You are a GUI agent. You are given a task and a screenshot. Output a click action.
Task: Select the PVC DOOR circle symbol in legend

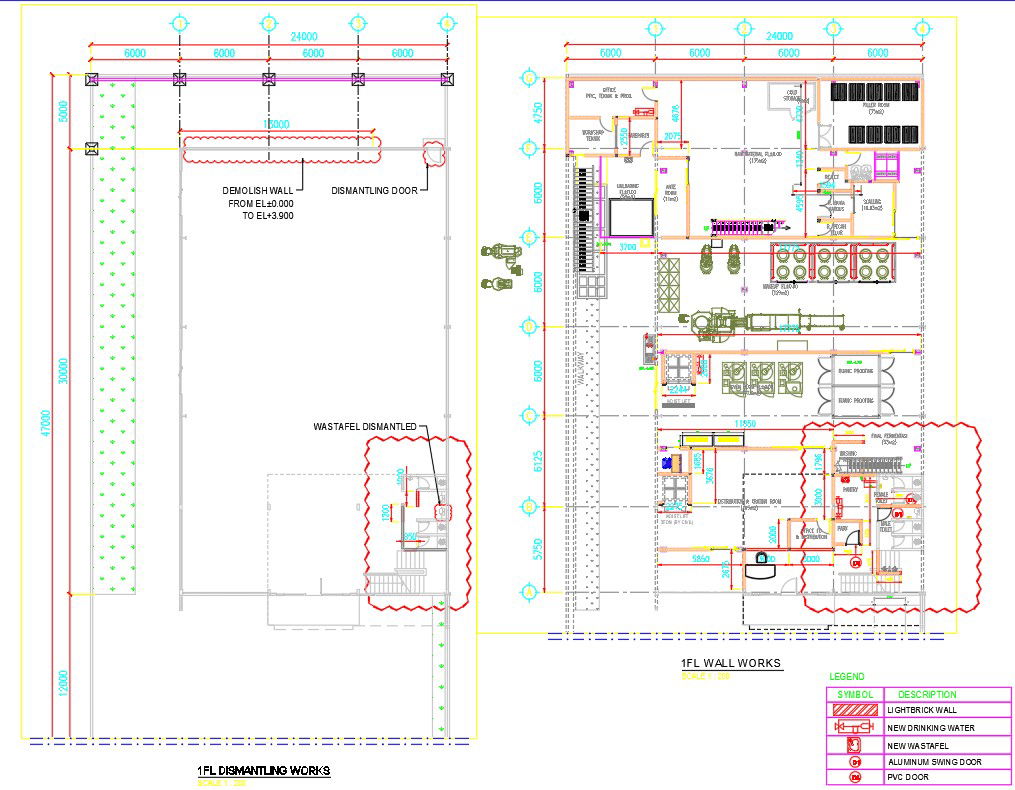[855, 774]
